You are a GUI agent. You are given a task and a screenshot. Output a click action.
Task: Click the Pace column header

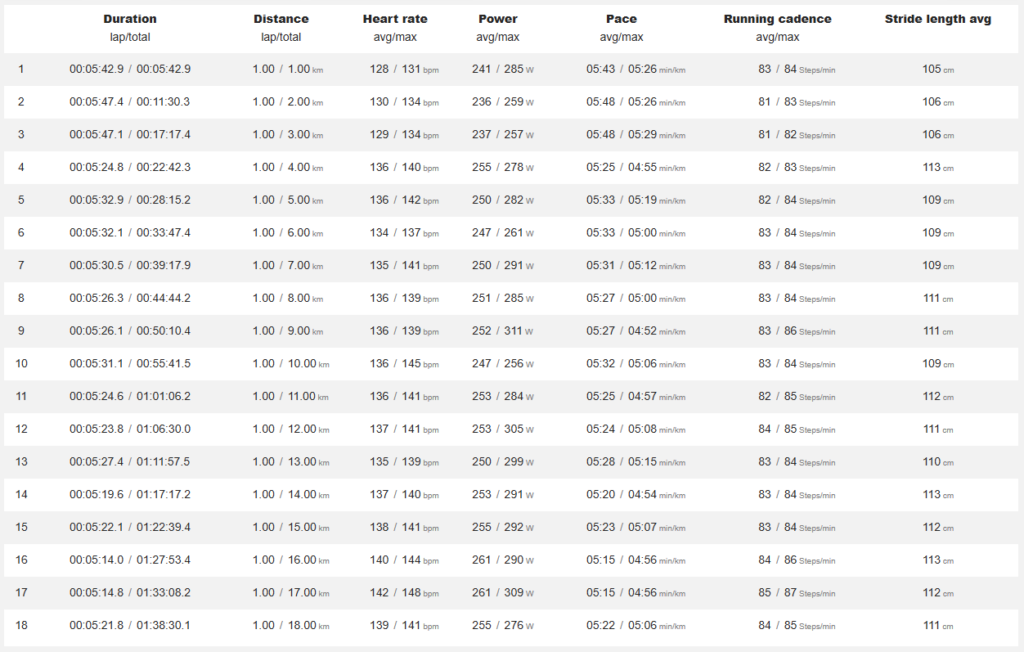click(x=621, y=19)
